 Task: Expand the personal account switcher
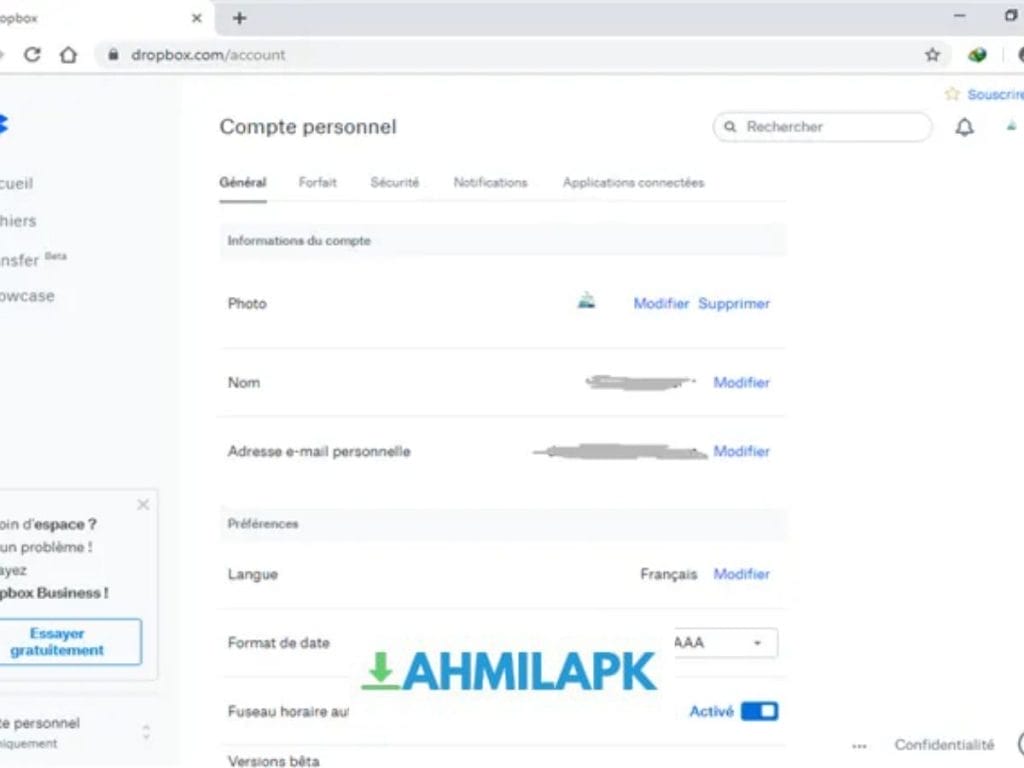(x=146, y=732)
